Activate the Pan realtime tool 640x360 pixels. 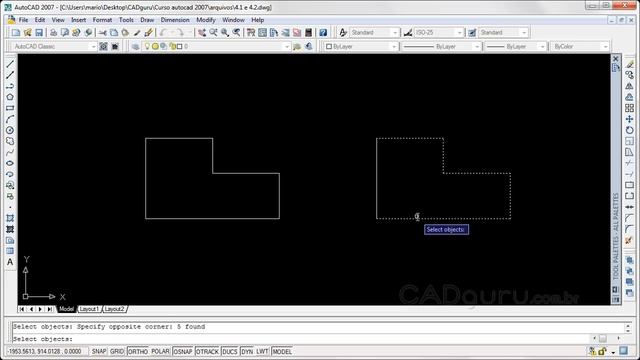coord(202,33)
